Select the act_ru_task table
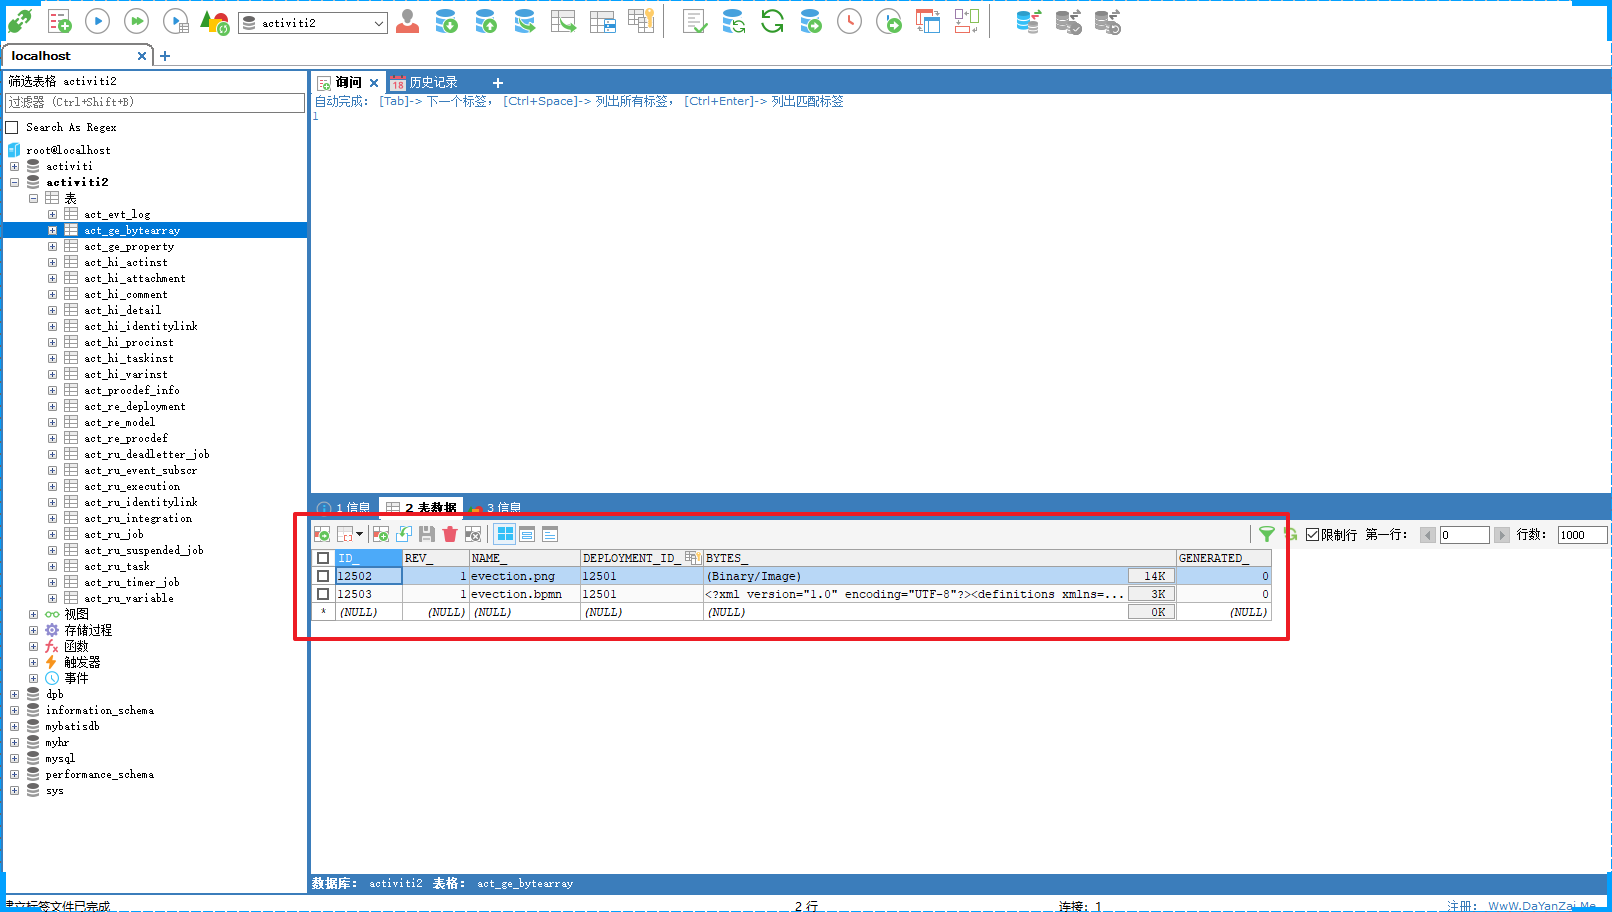Screen dimensions: 1612x912 click(x=117, y=566)
